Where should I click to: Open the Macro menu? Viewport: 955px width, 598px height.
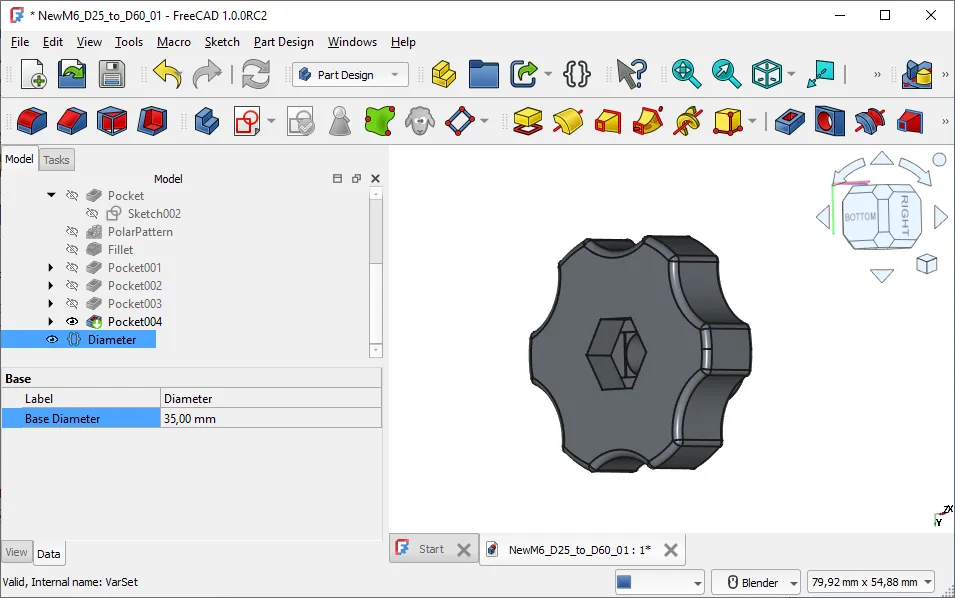point(174,42)
